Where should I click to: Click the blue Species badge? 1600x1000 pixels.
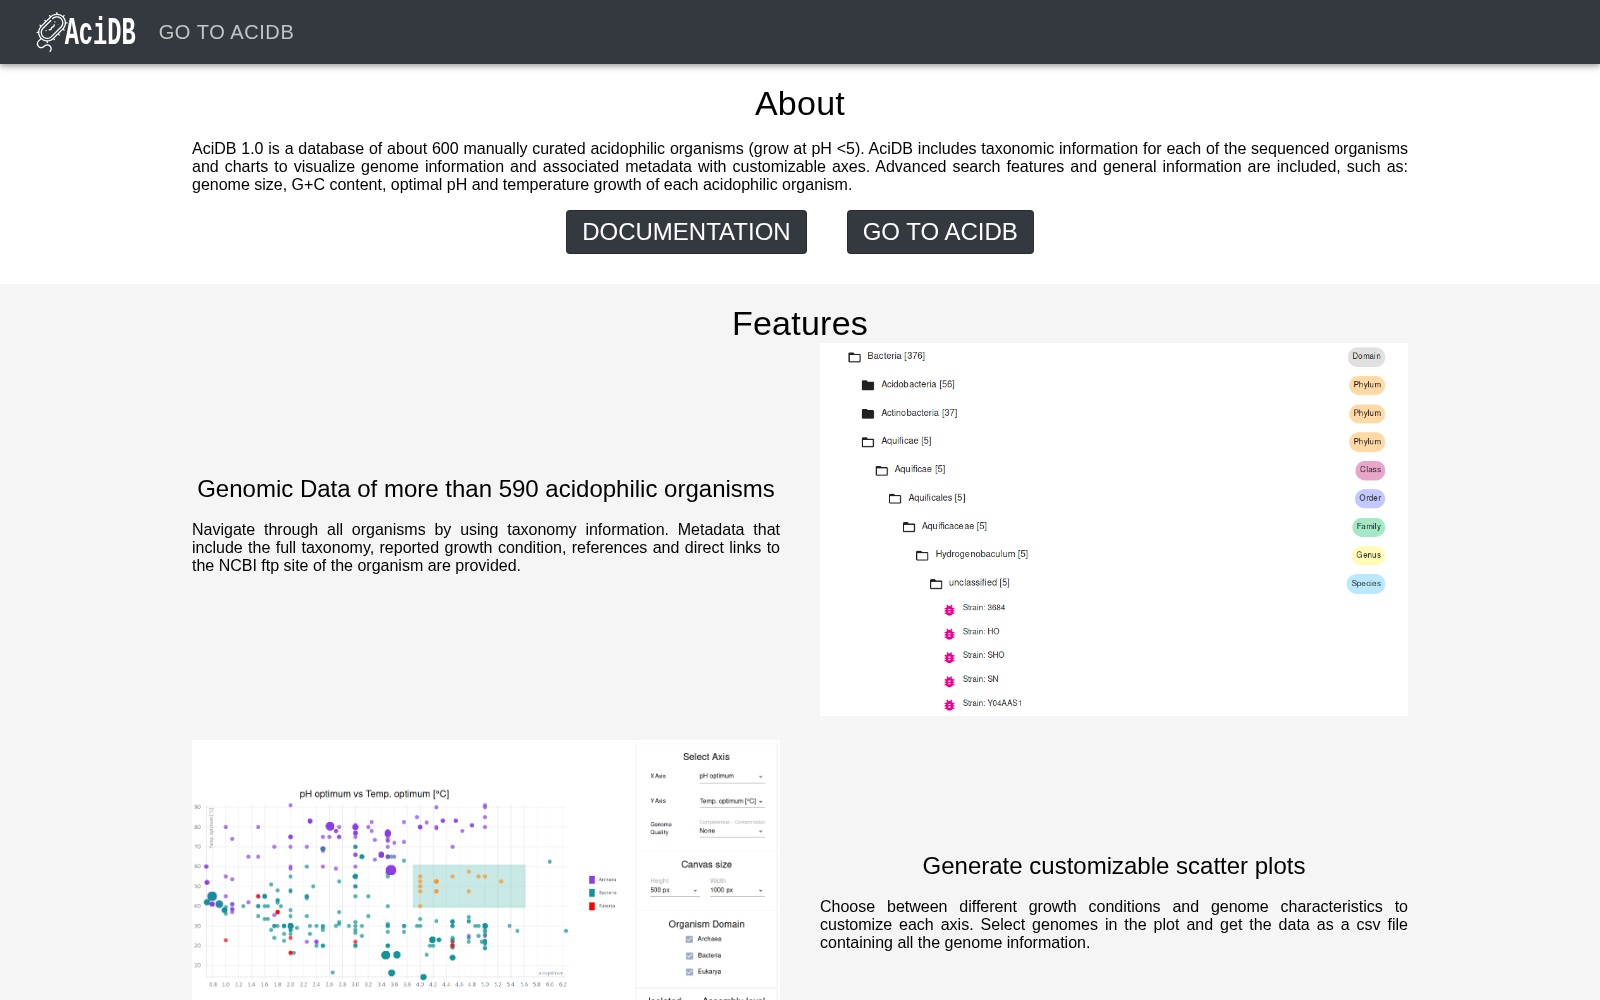coord(1366,584)
